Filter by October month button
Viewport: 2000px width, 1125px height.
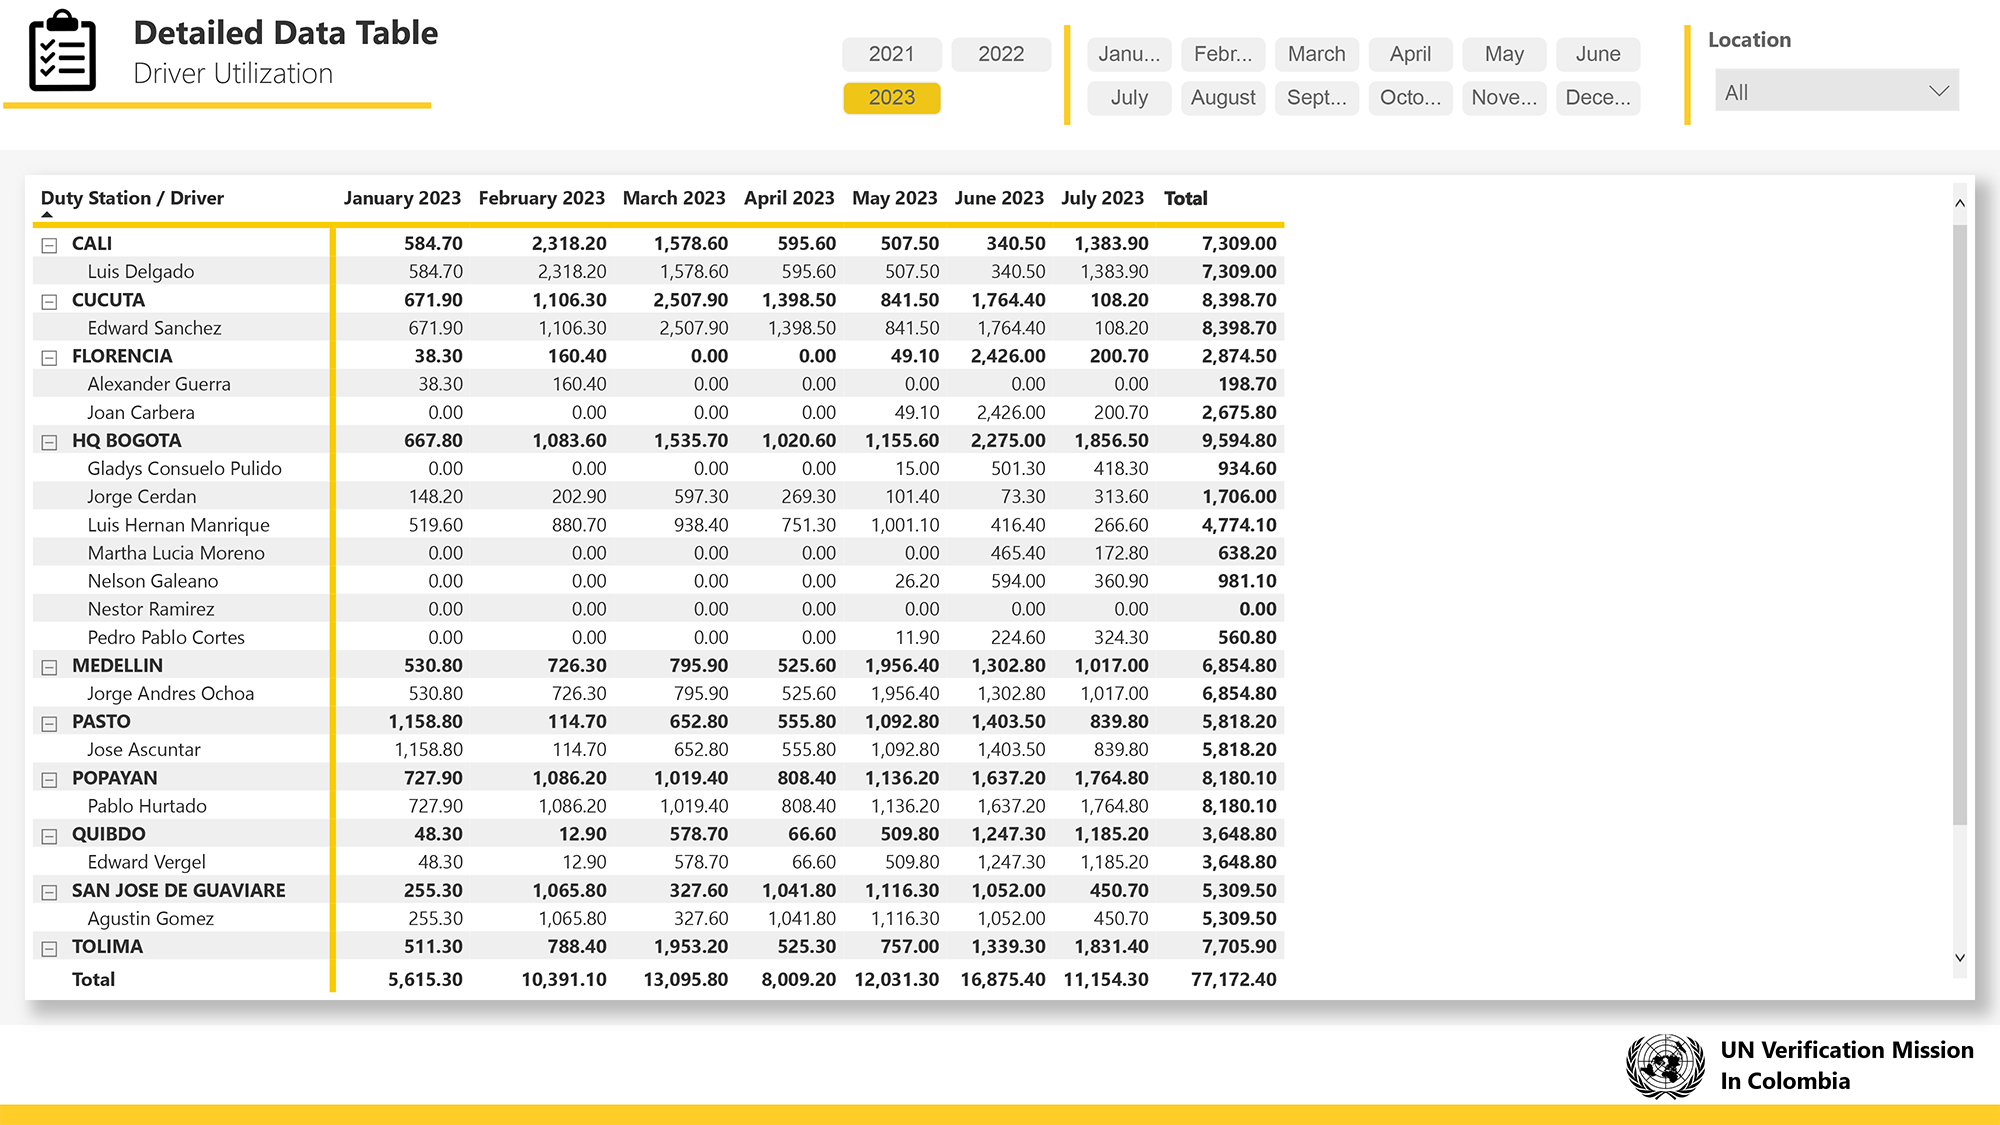[1410, 98]
